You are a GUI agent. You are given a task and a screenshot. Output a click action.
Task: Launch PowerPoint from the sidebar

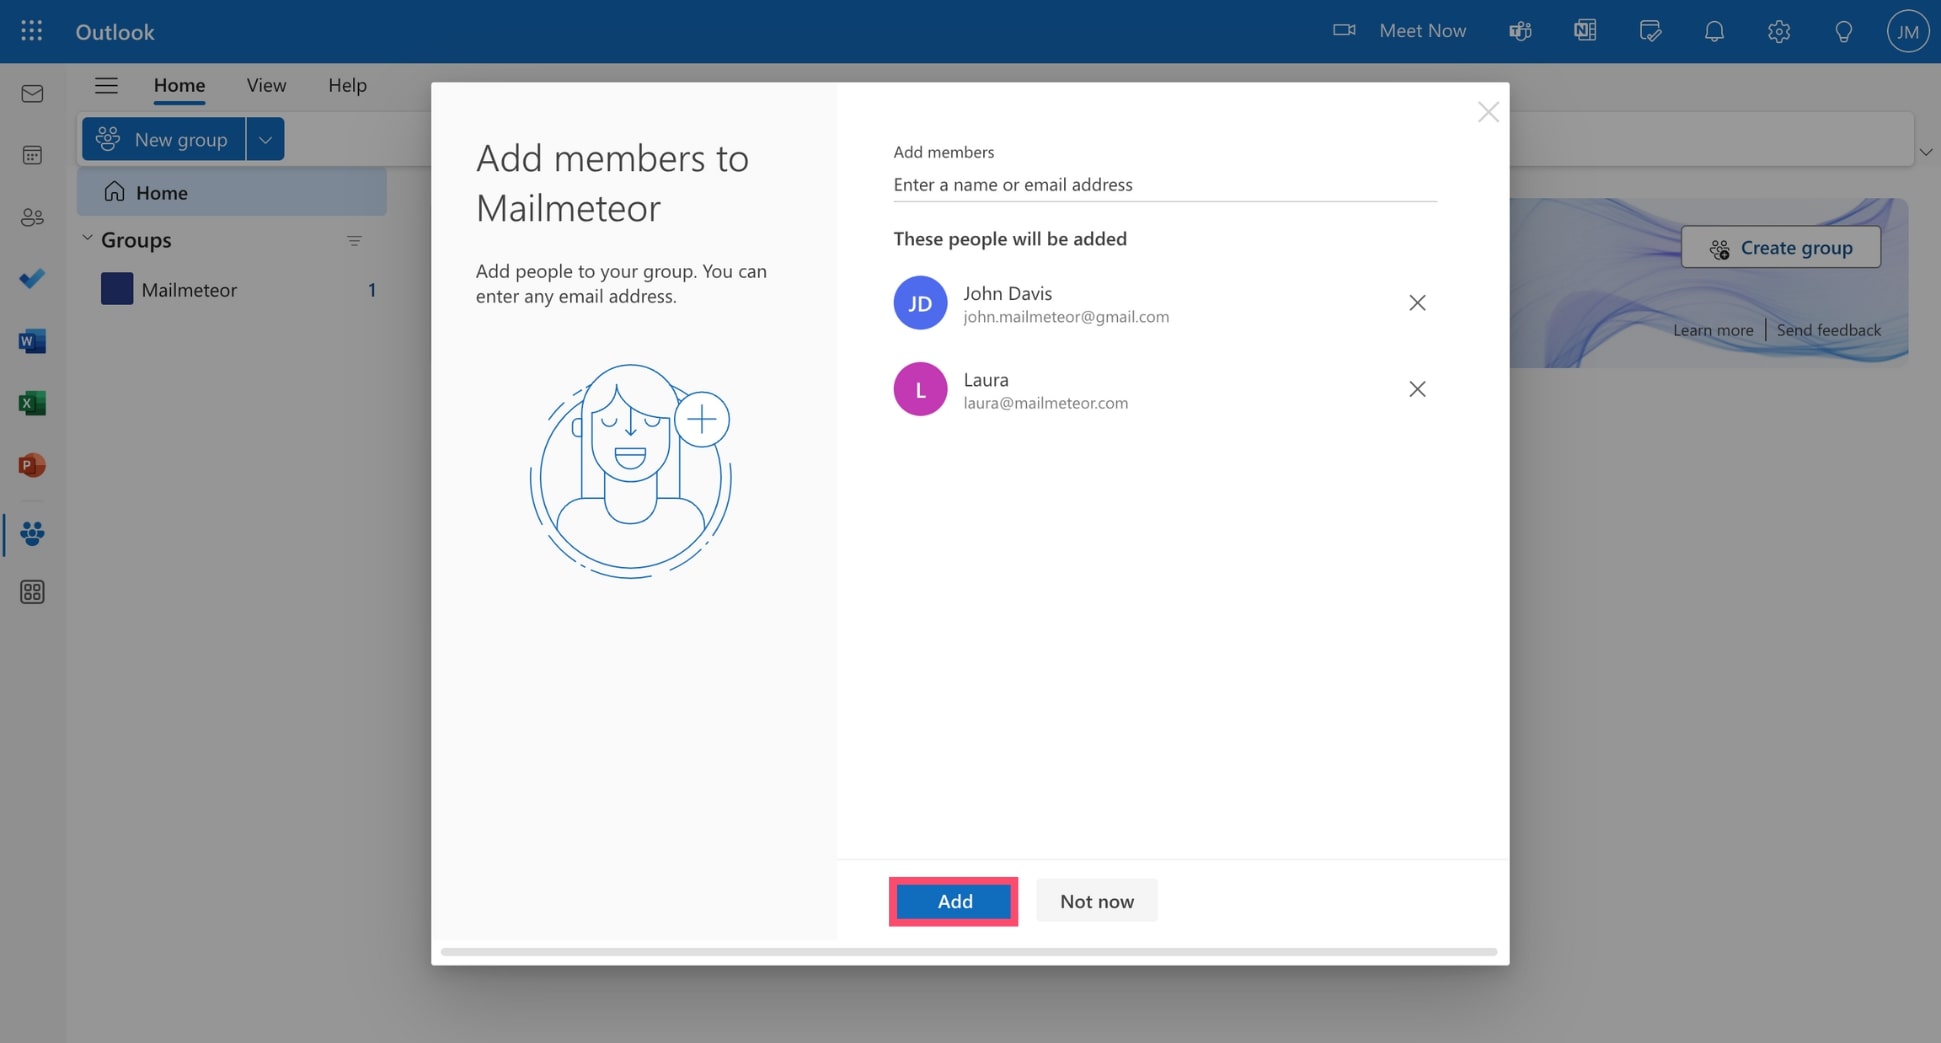(32, 465)
